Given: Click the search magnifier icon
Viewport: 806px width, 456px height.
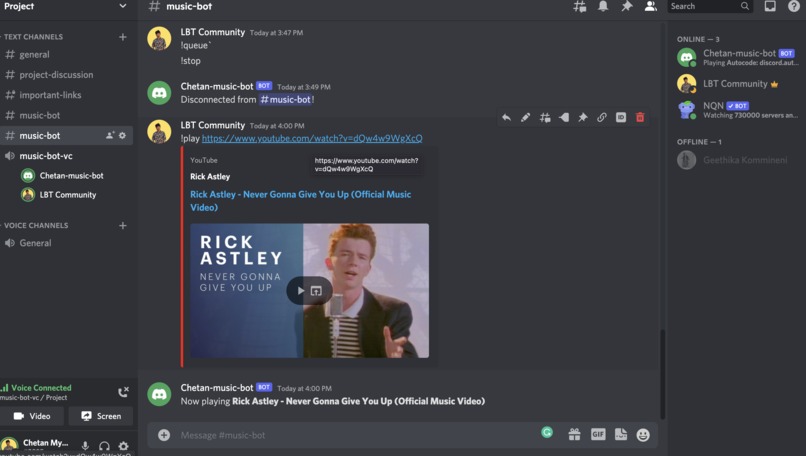Looking at the screenshot, I should (x=744, y=6).
